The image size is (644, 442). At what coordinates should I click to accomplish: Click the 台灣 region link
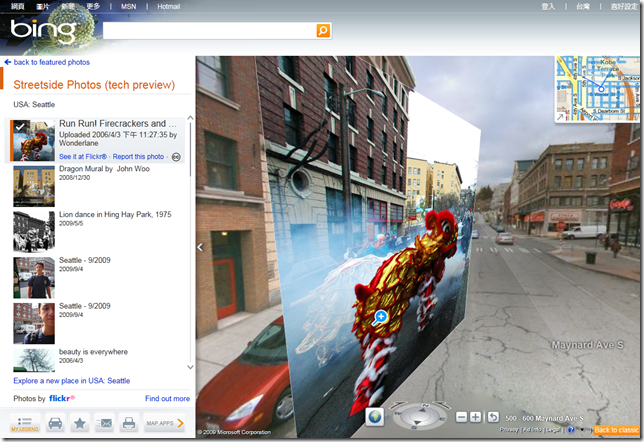pyautogui.click(x=583, y=7)
